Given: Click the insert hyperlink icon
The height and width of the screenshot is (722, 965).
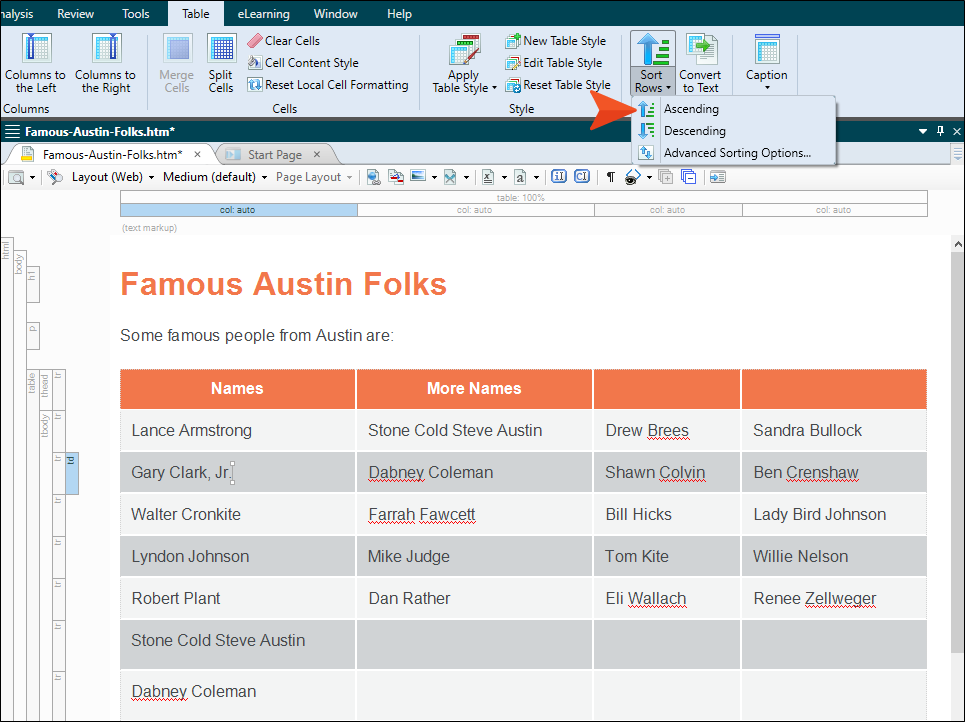Looking at the screenshot, I should click(373, 177).
